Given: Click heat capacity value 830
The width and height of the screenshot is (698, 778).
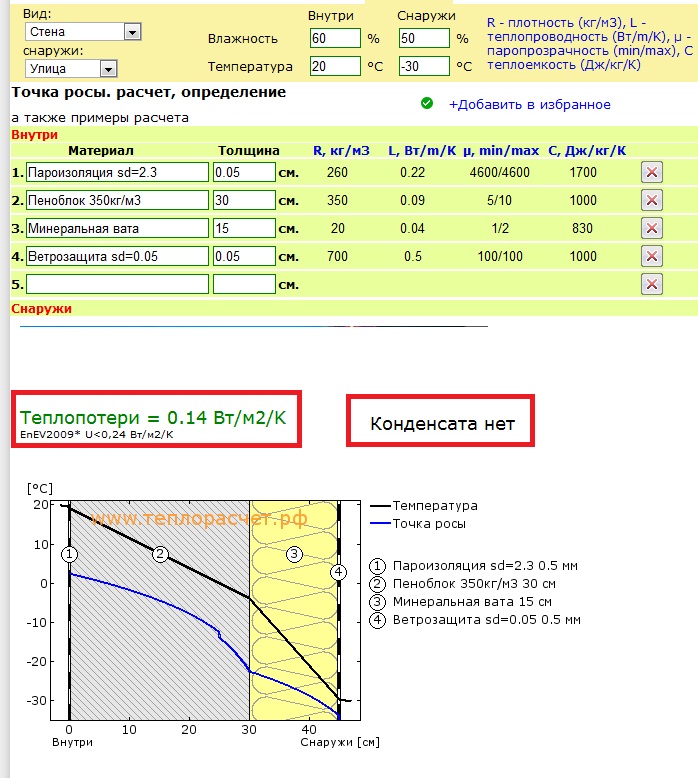Looking at the screenshot, I should coord(582,228).
